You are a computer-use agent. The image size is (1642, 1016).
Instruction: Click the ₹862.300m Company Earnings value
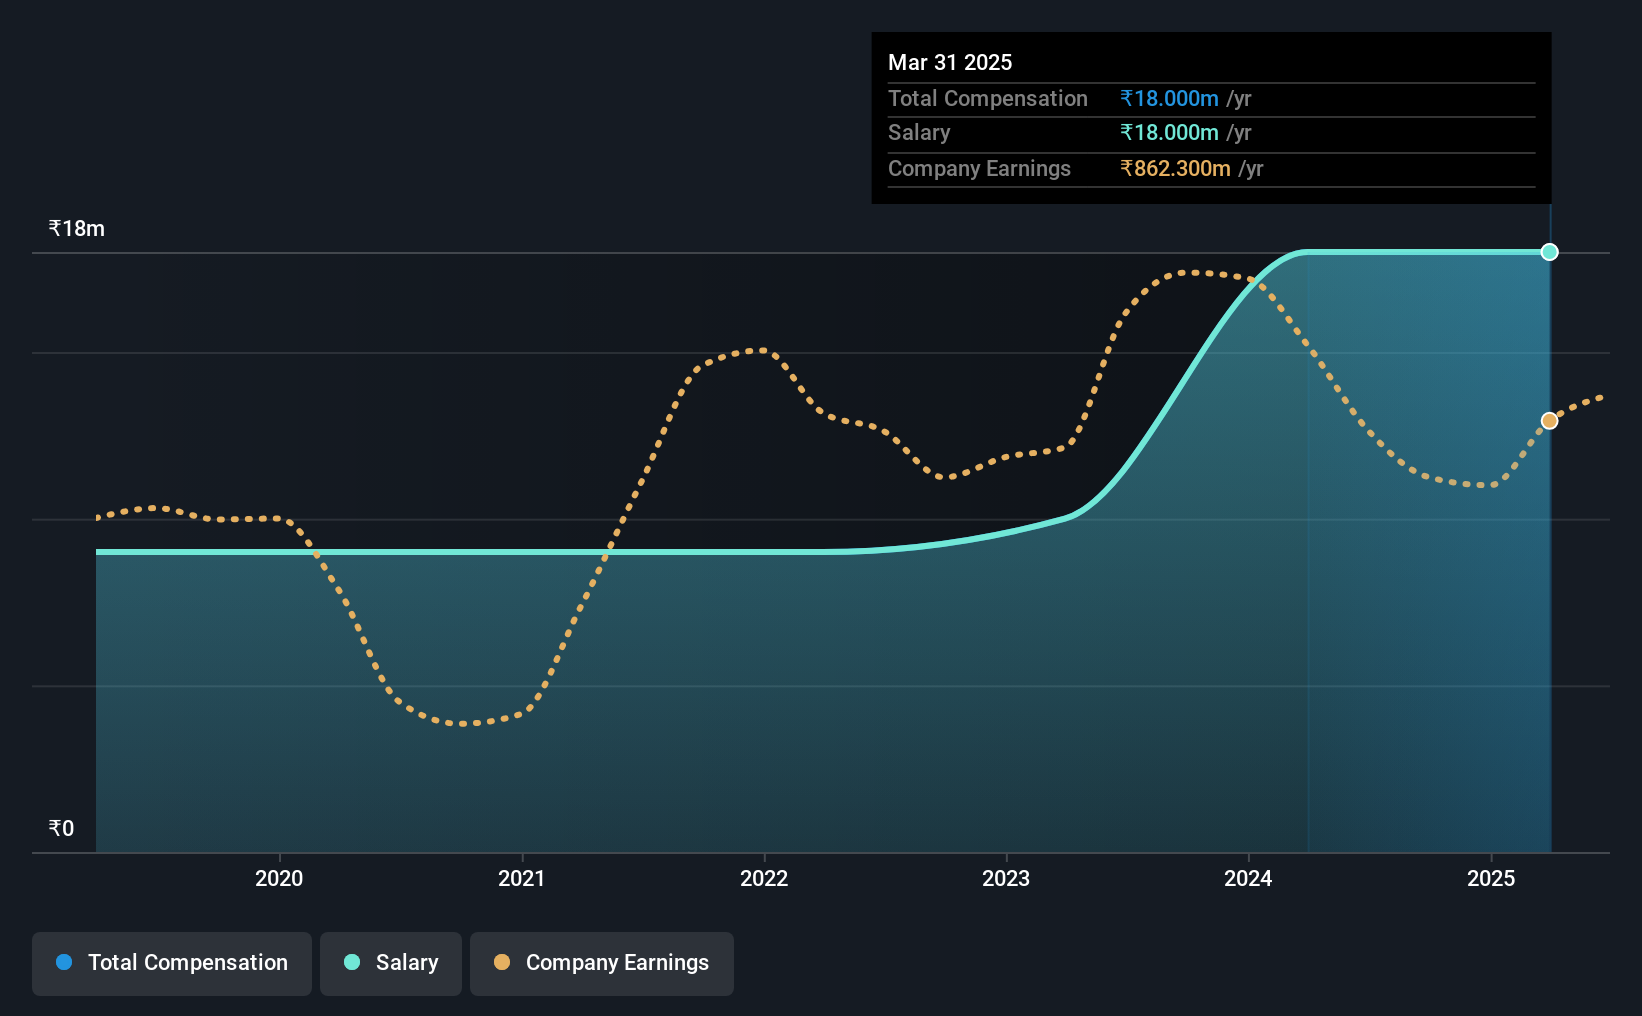pos(1175,168)
